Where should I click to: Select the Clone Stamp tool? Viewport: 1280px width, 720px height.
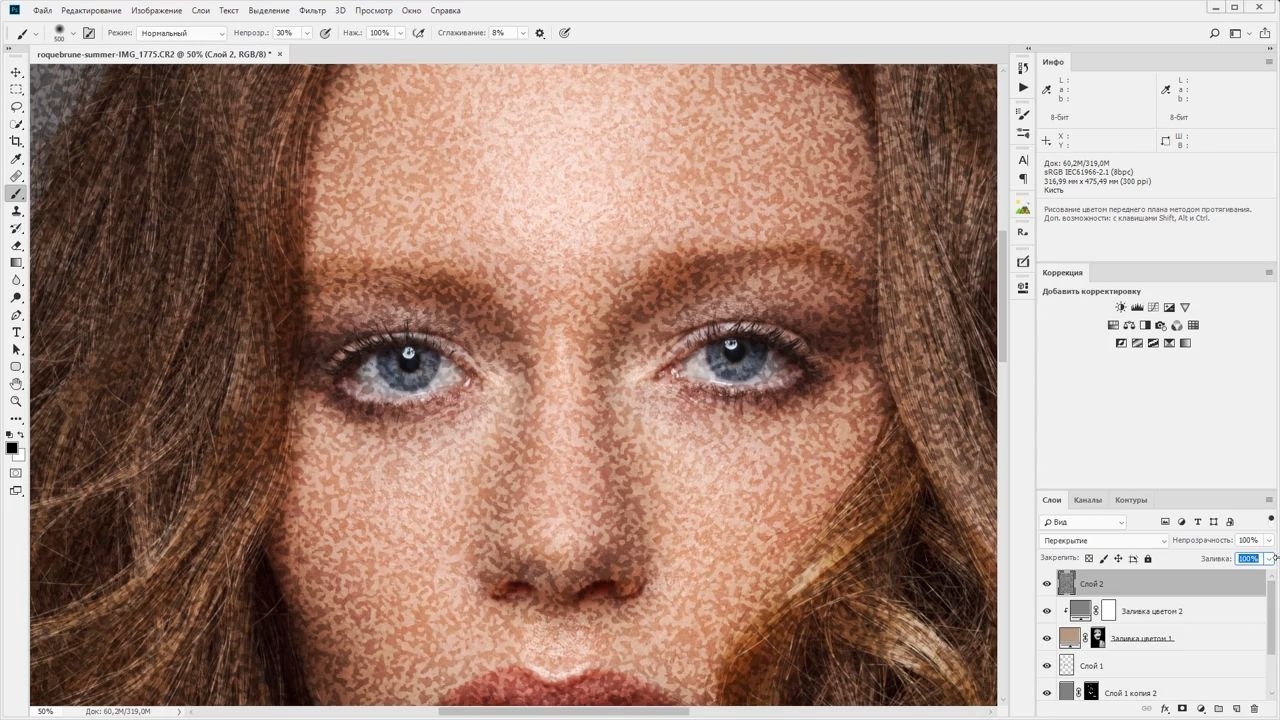16,210
